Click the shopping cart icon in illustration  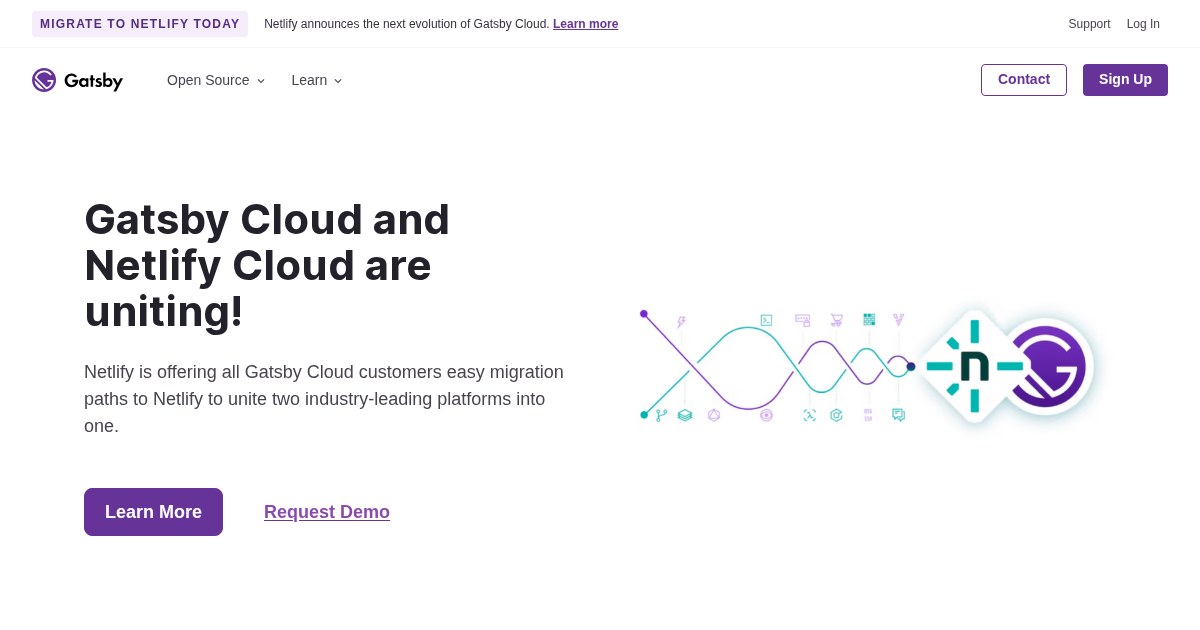(836, 320)
